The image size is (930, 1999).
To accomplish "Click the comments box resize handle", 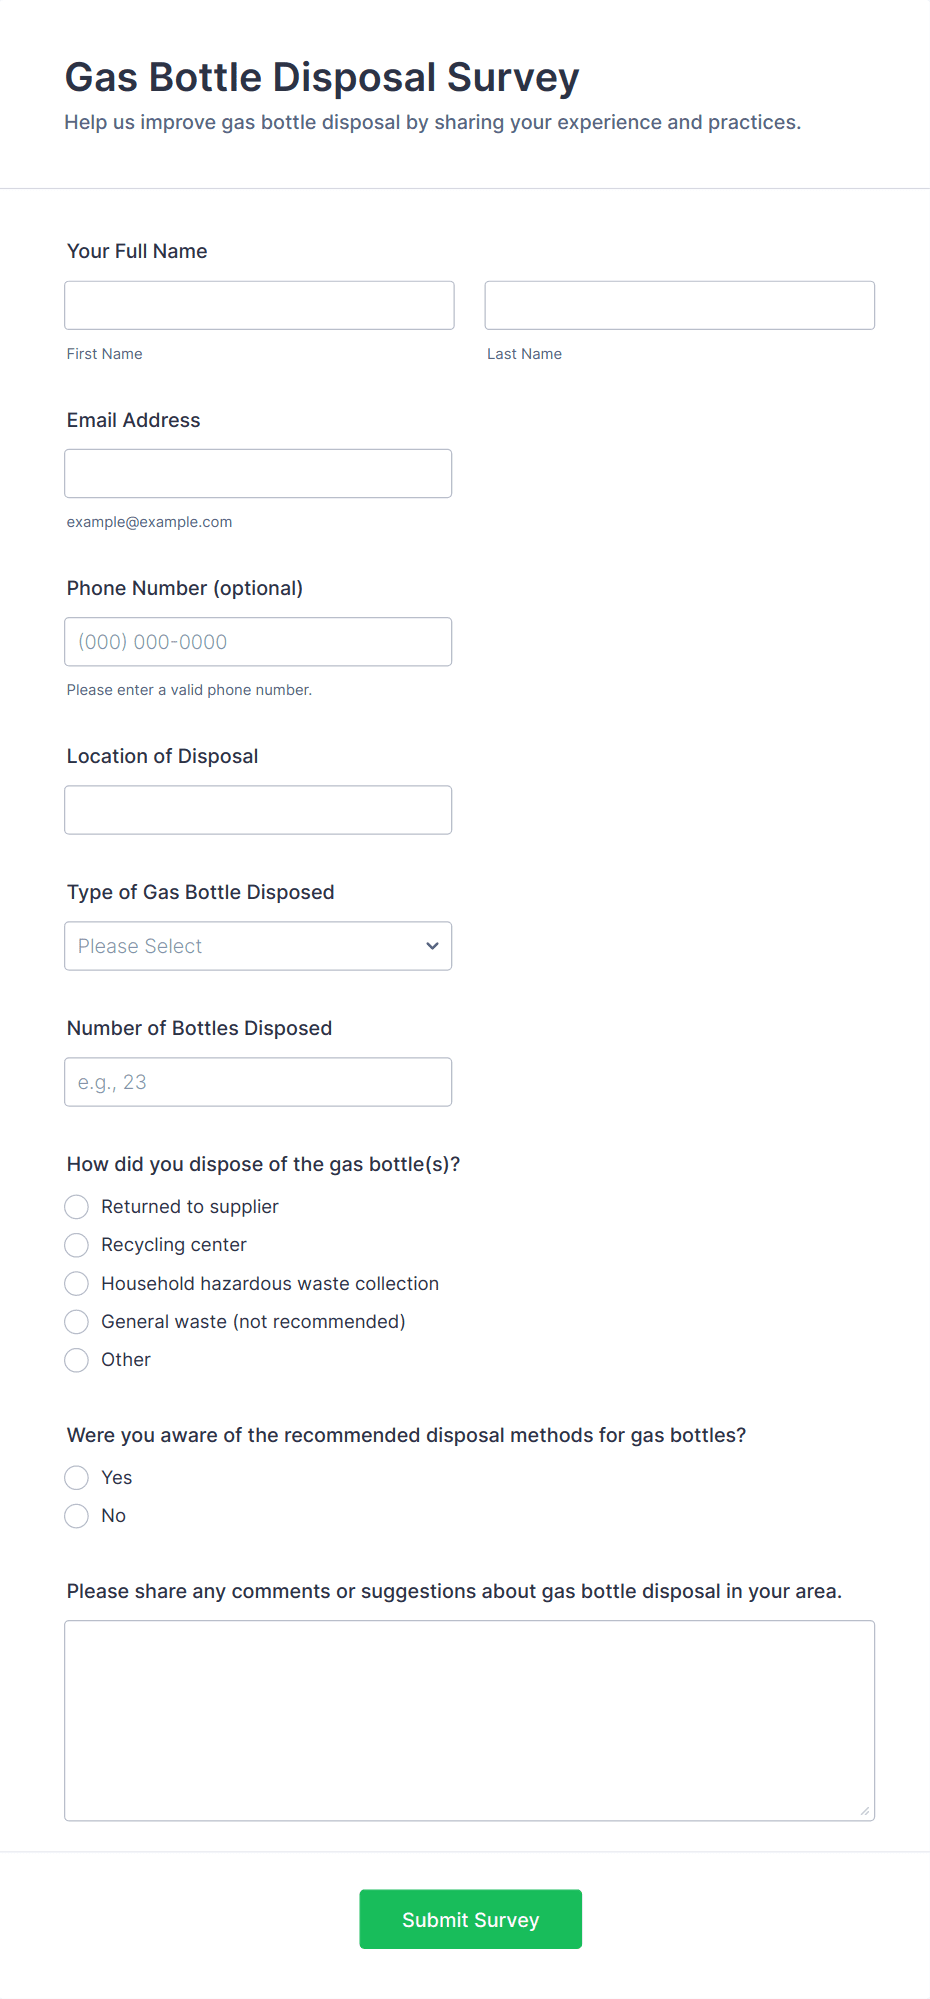I will (865, 1811).
